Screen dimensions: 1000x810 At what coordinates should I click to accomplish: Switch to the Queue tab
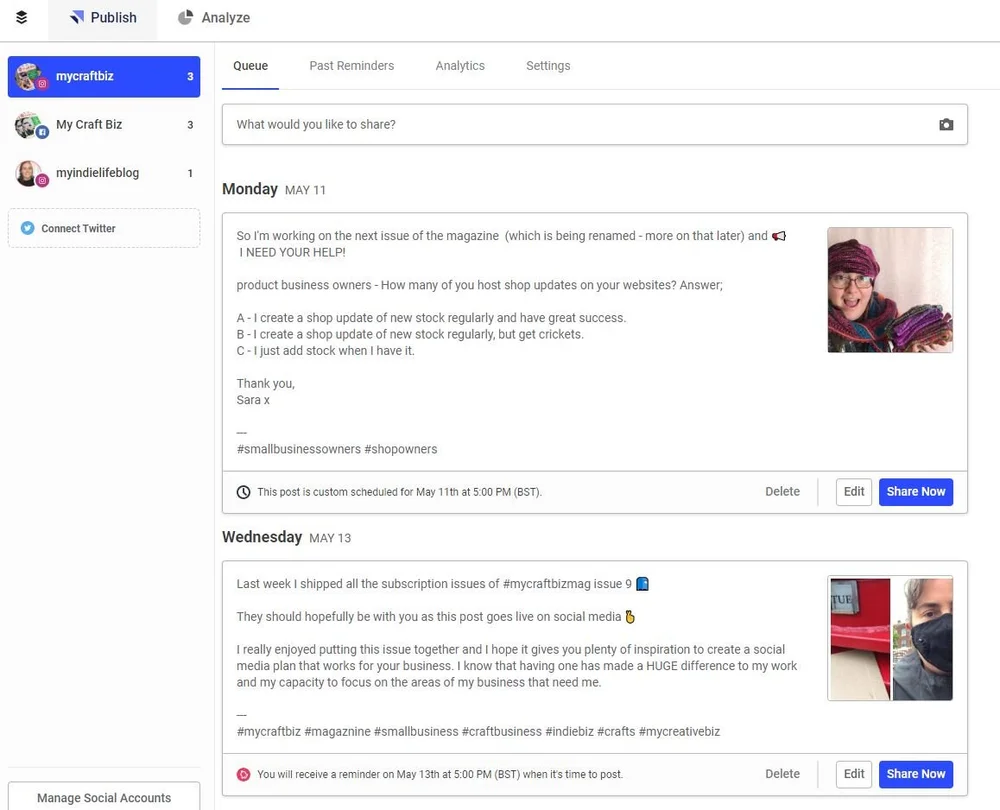click(250, 66)
